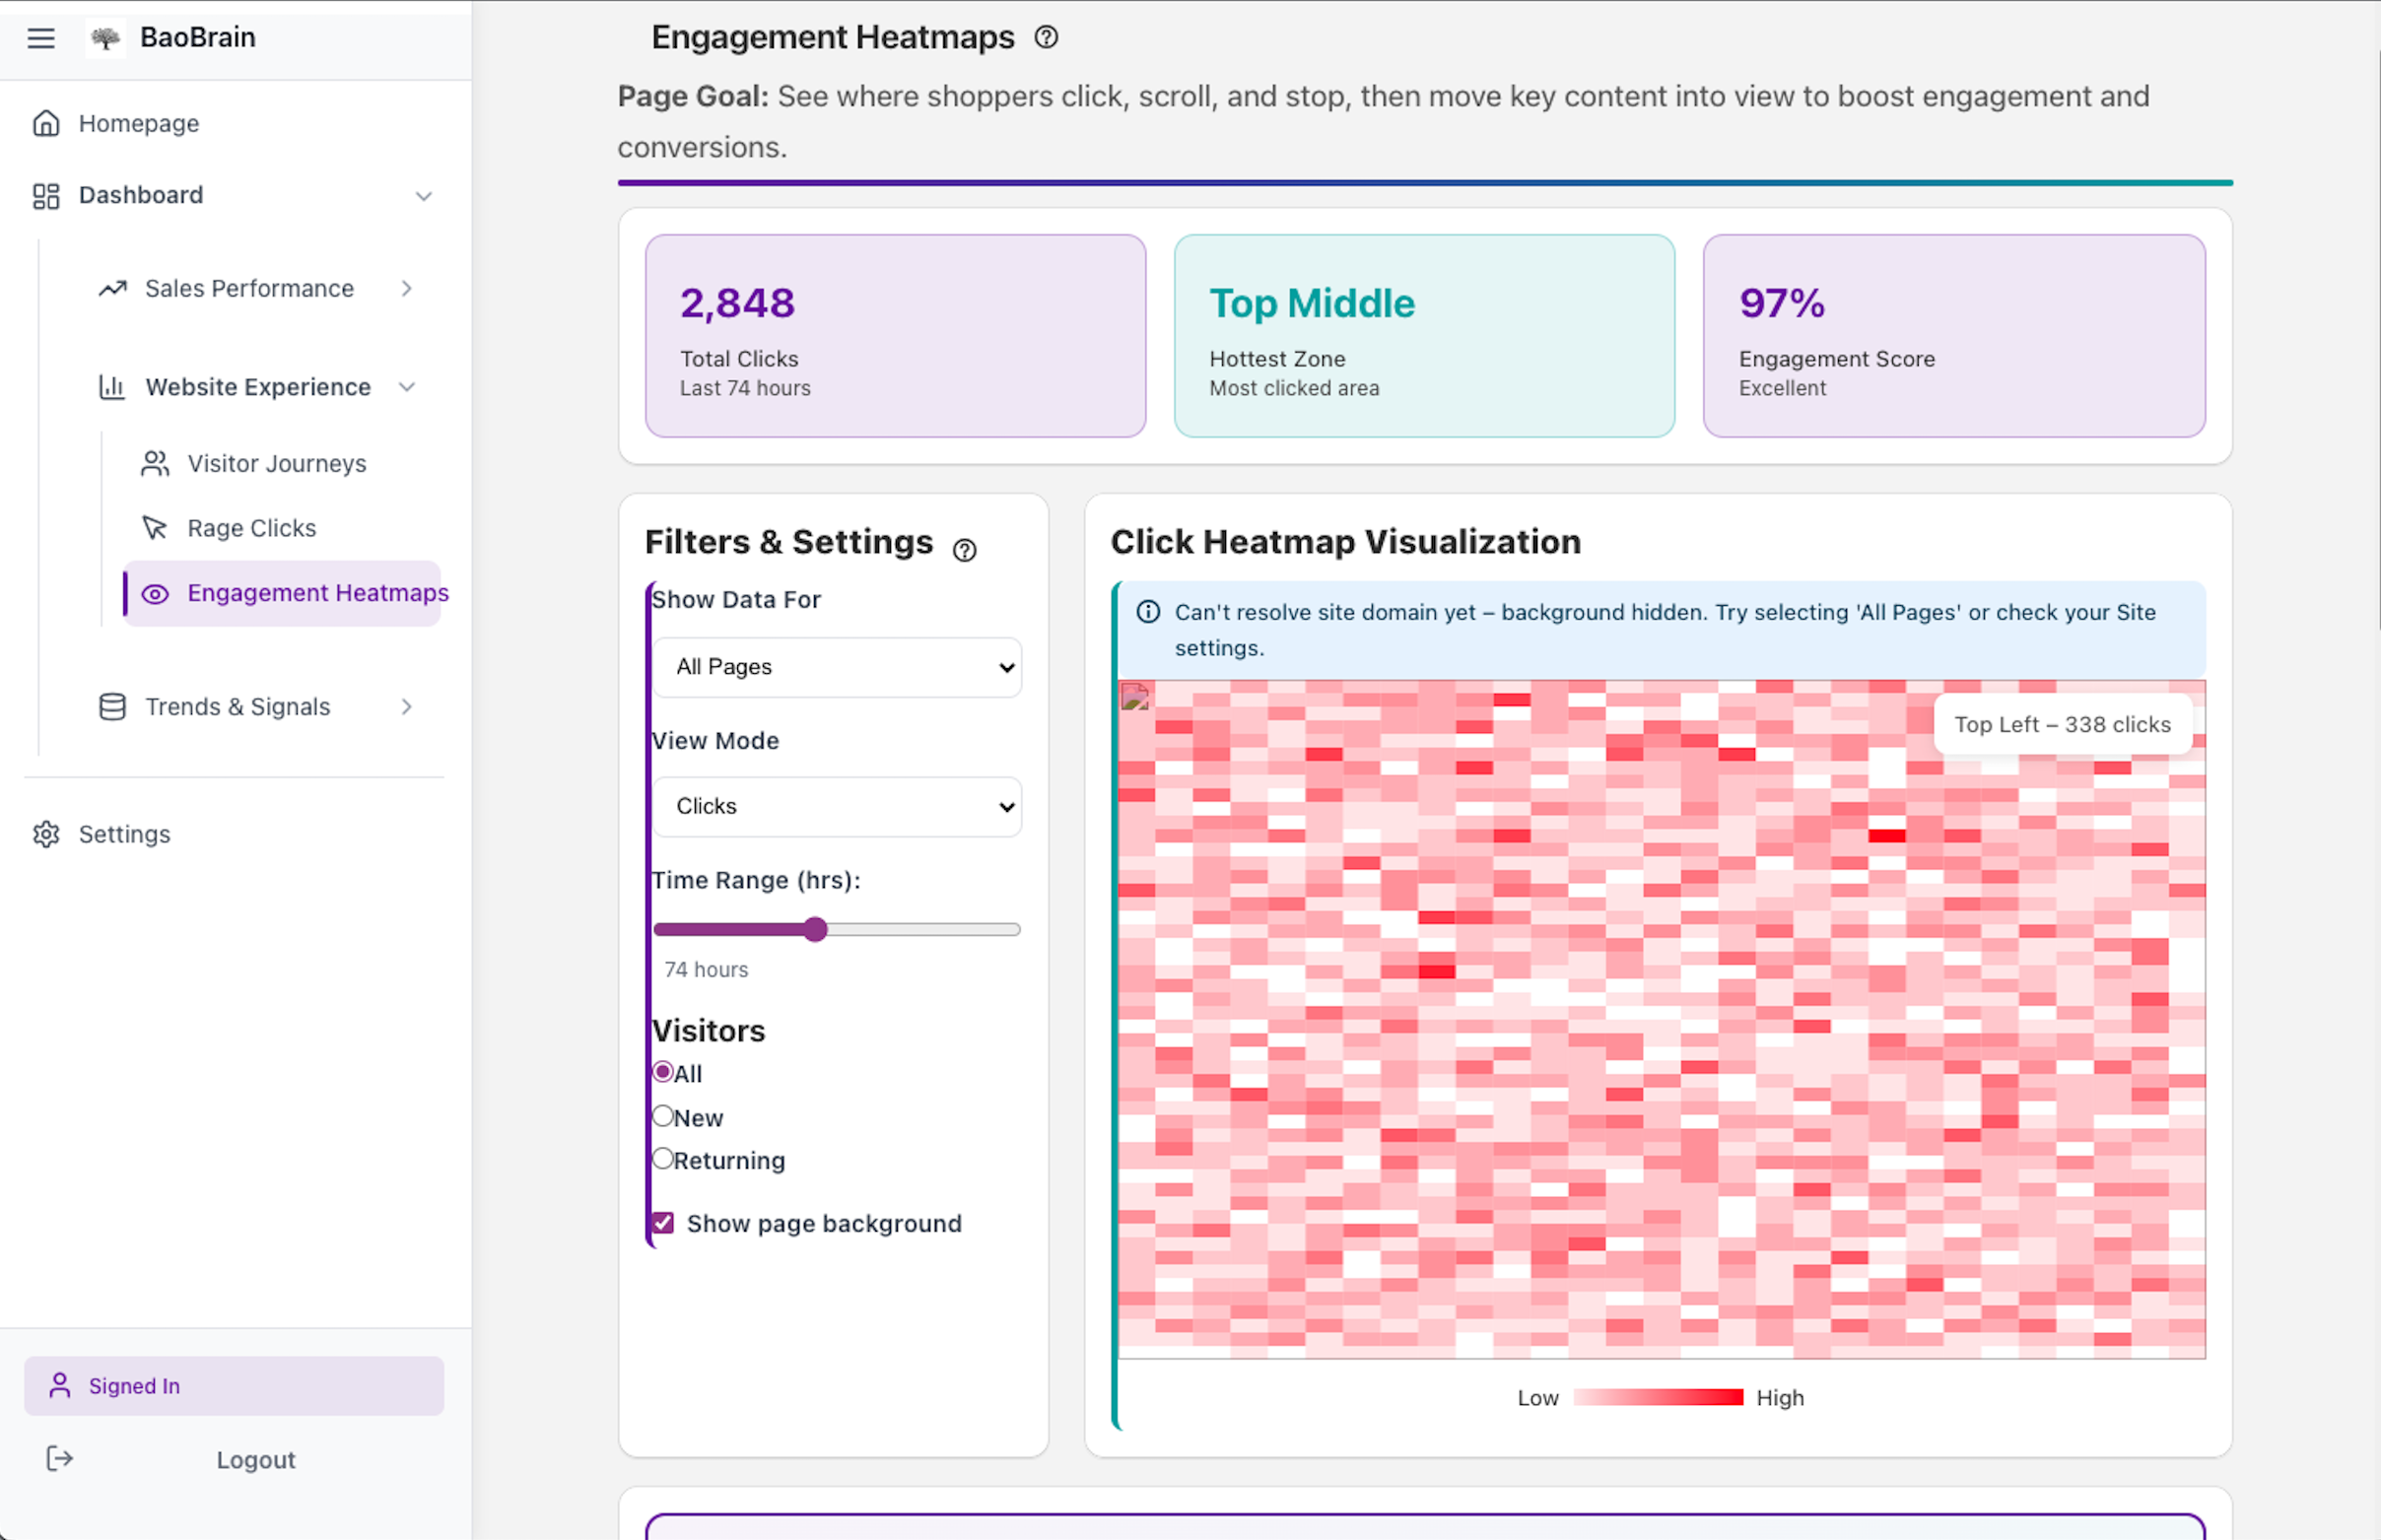The image size is (2381, 1540).
Task: Click the darkest red heatmap cell
Action: pos(1887,836)
